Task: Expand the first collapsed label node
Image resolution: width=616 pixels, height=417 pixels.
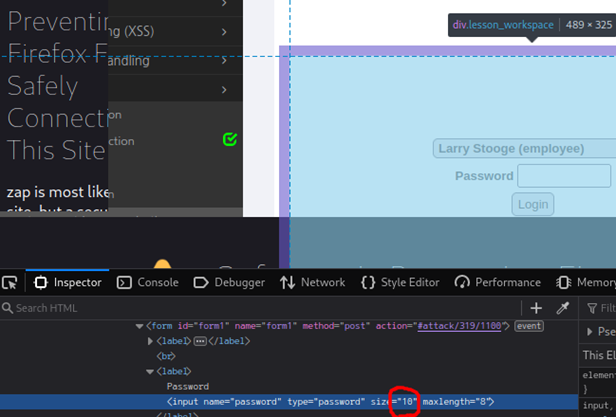Action: click(x=150, y=341)
